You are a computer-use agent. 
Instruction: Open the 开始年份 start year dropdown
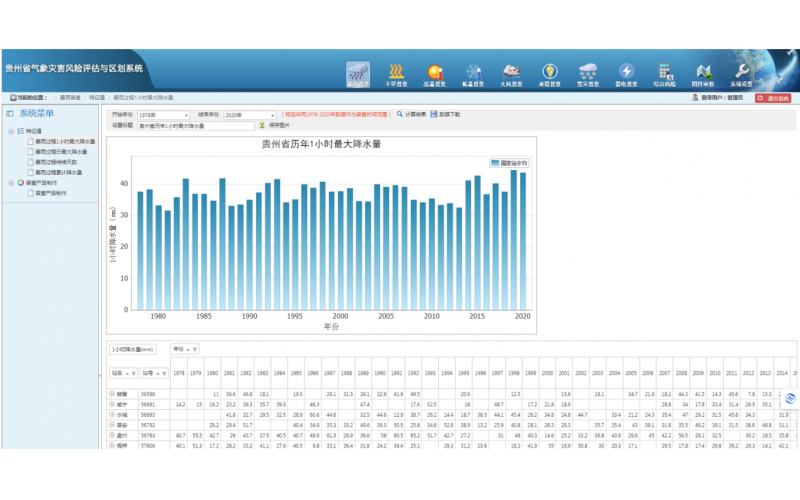click(162, 115)
